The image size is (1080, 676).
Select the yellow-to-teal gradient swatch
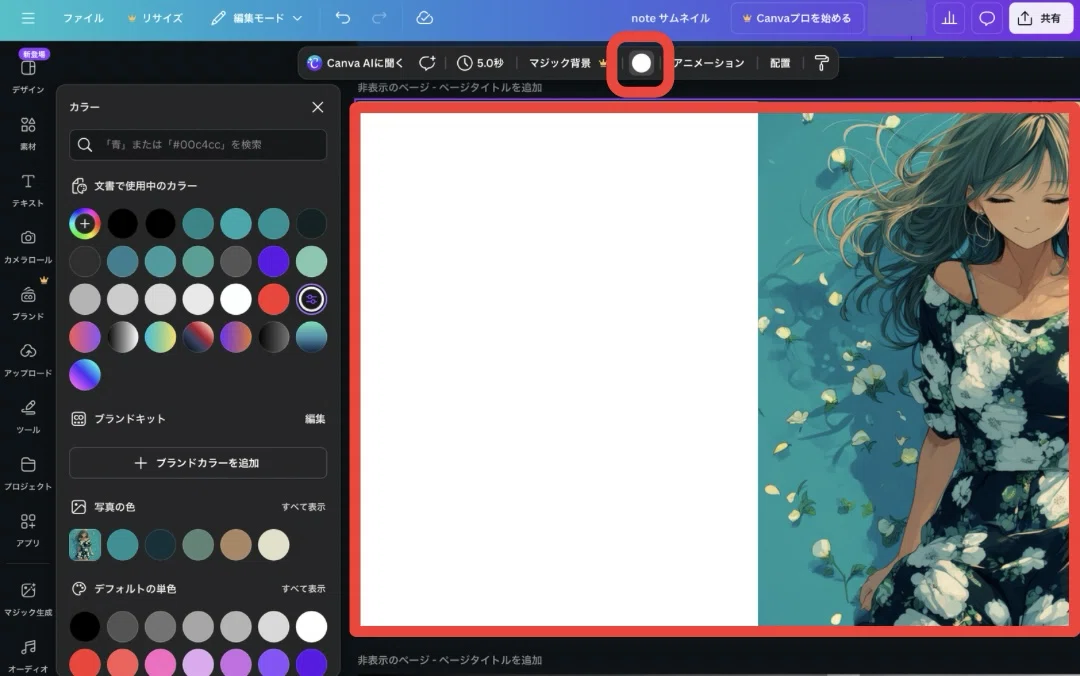[160, 337]
